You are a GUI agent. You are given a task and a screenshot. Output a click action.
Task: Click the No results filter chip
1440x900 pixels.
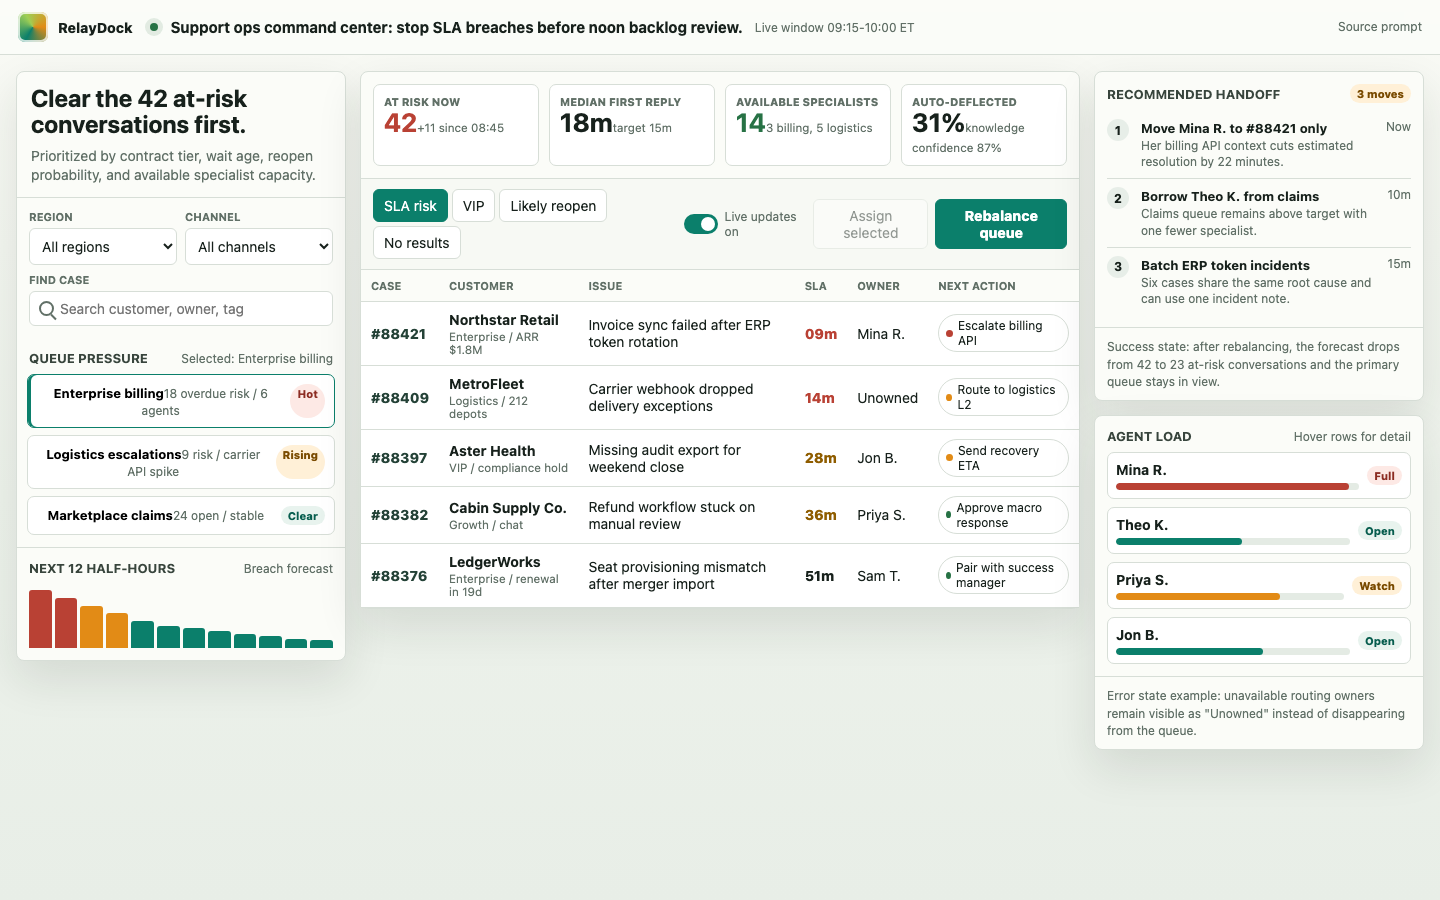[417, 243]
